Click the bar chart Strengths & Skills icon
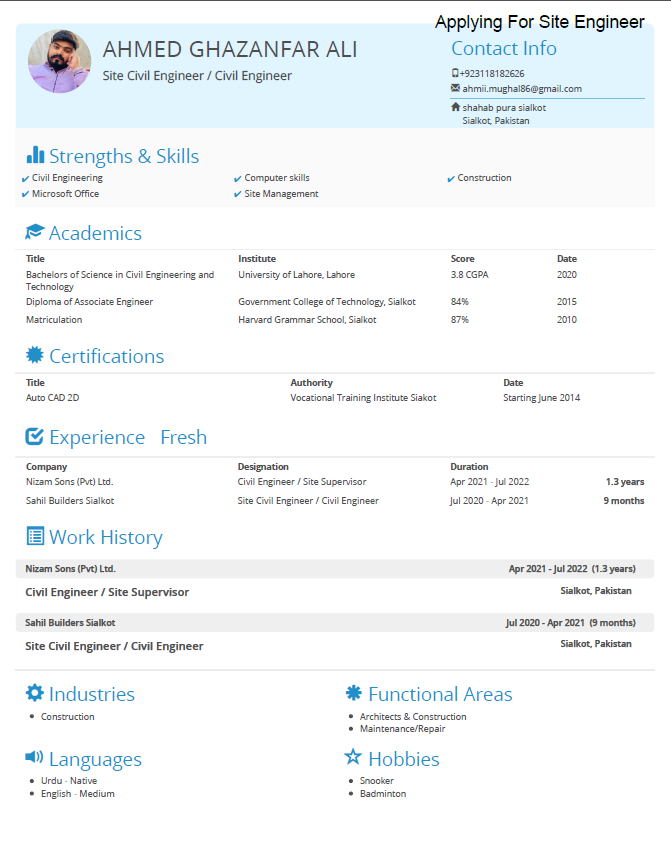Screen dimensions: 671x850 (x=35, y=155)
